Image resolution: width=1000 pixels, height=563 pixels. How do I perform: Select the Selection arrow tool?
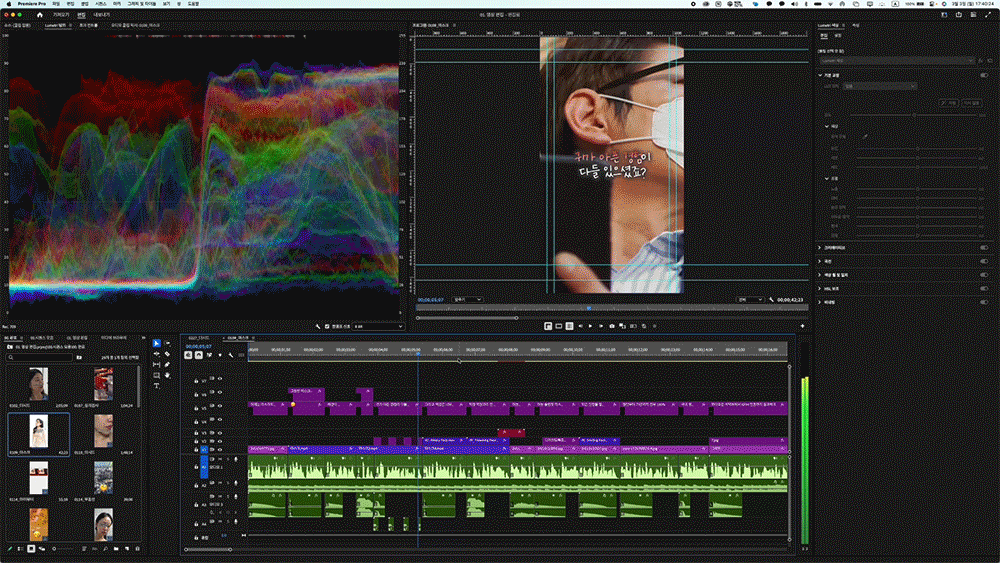(x=156, y=343)
